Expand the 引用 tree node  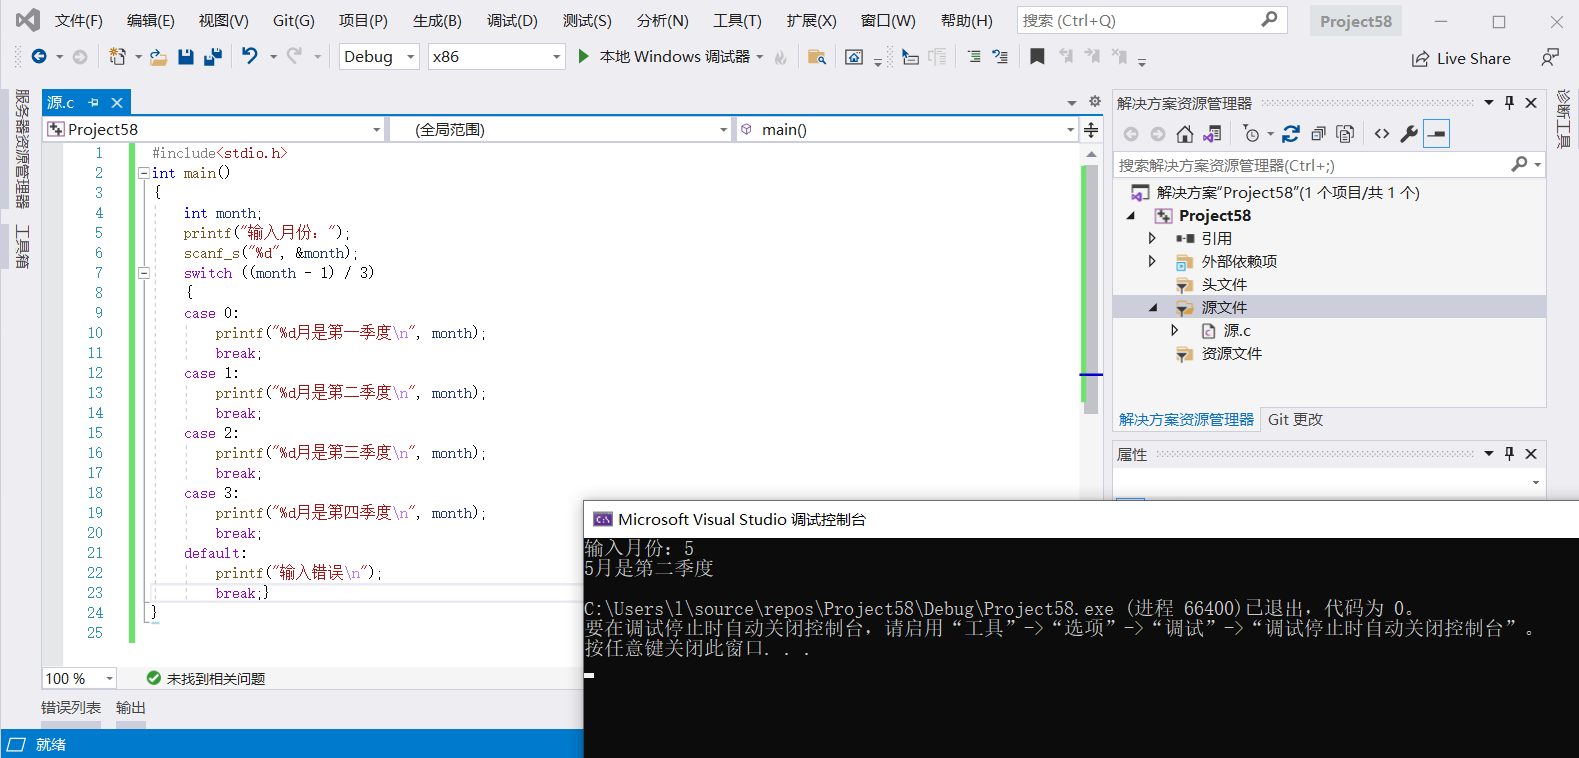[x=1152, y=239]
